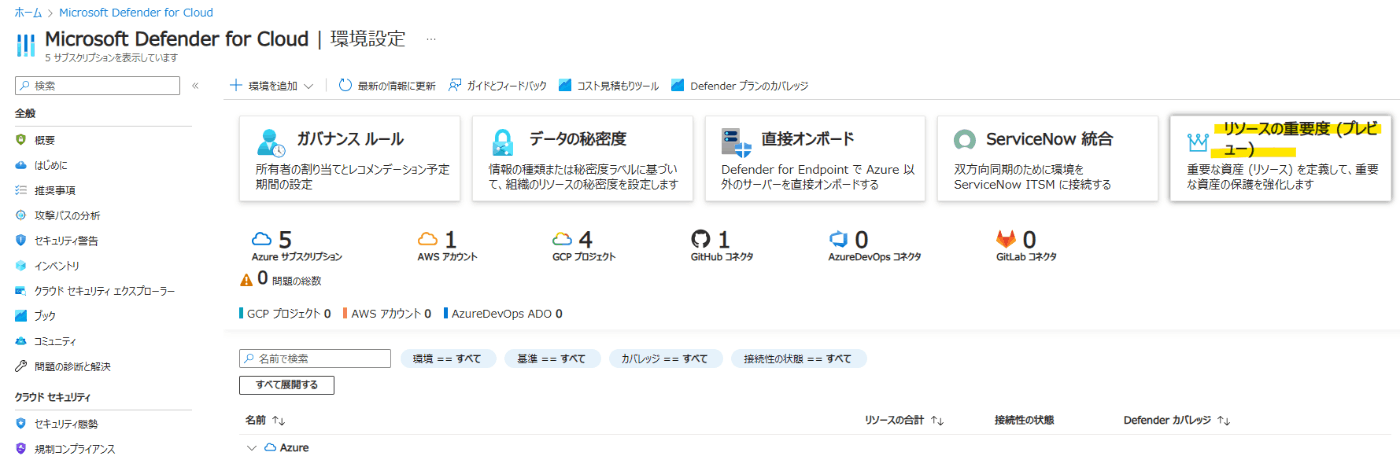The width and height of the screenshot is (1400, 456).
Task: Open the ServiceNow 統合 card title
Action: pos(1049,139)
